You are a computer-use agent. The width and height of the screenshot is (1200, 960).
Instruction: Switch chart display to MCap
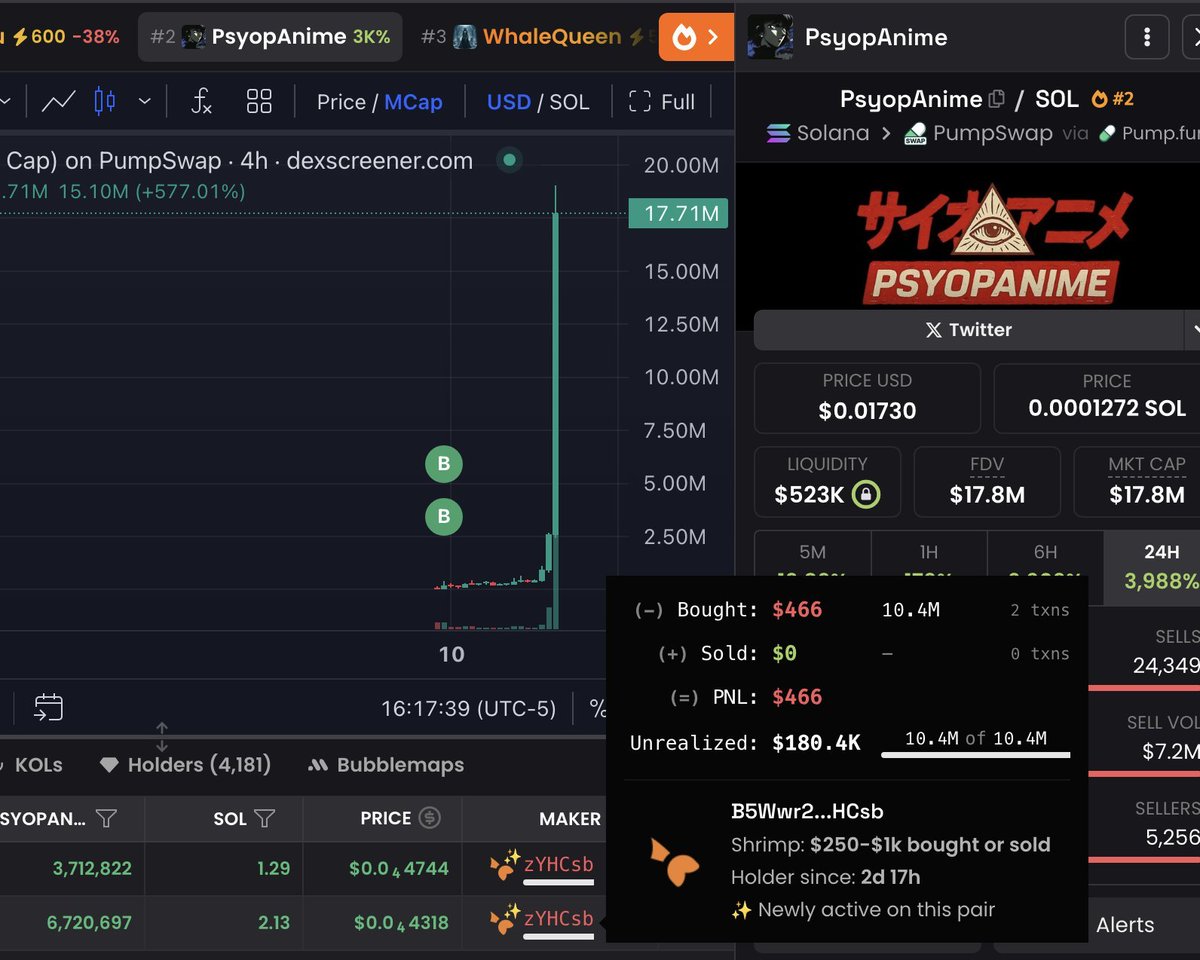coord(415,101)
